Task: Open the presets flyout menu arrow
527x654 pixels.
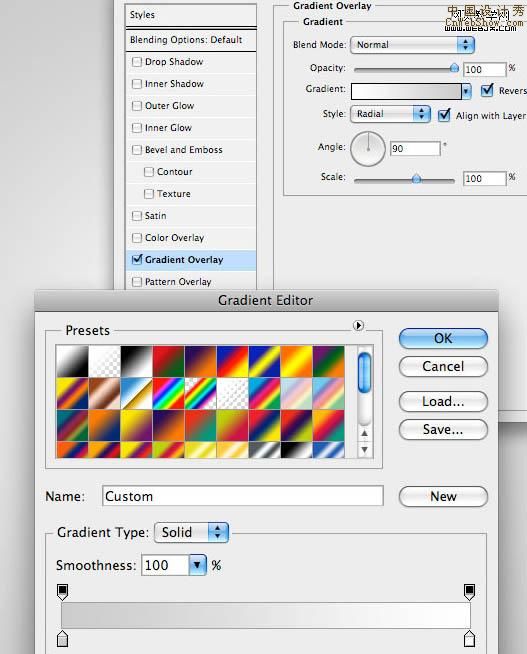Action: click(x=358, y=325)
